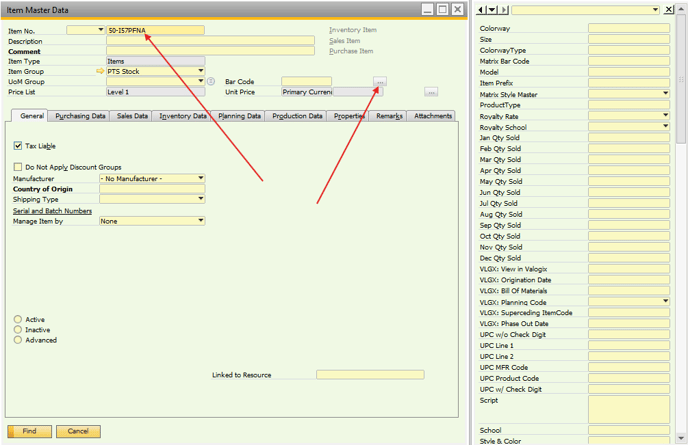Screen dimensions: 688x445
Task: Click the UoM Group info icon
Action: pyautogui.click(x=211, y=81)
